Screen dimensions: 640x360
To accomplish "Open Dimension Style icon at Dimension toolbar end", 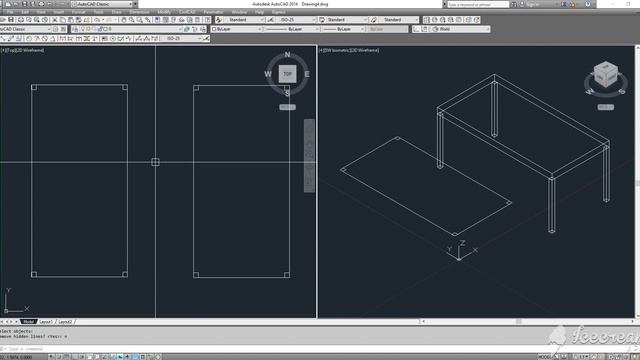I will point(207,38).
